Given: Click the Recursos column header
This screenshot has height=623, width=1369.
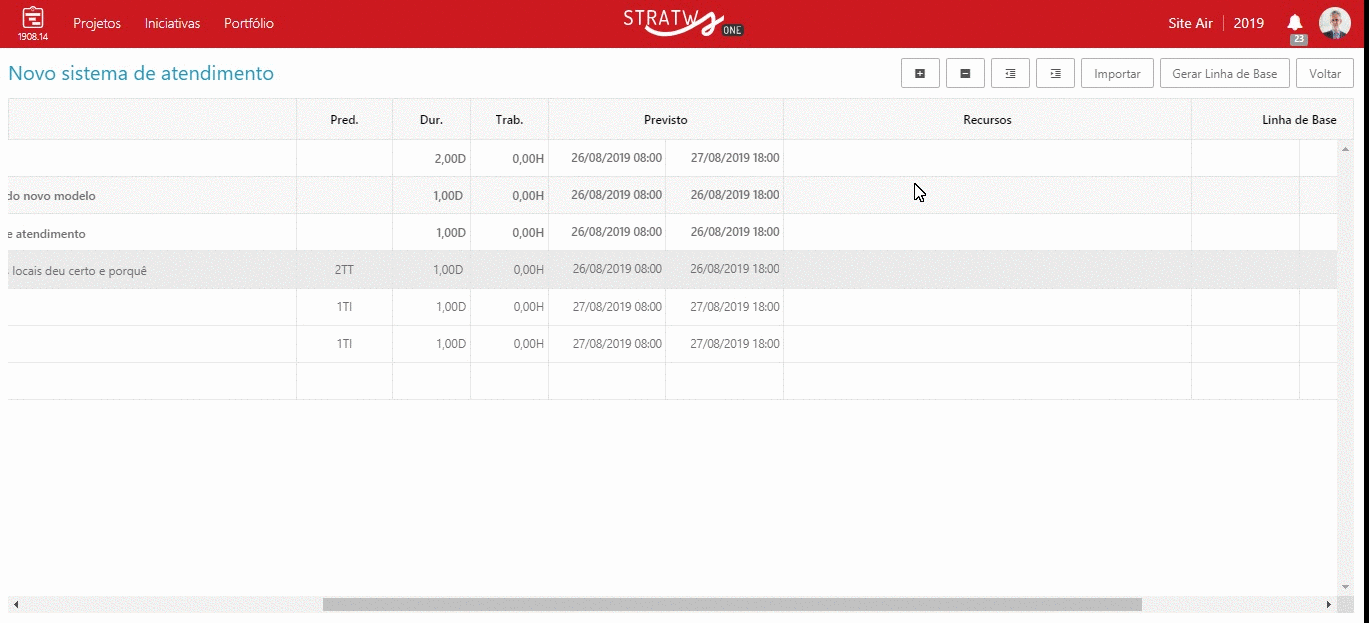Looking at the screenshot, I should tap(987, 120).
